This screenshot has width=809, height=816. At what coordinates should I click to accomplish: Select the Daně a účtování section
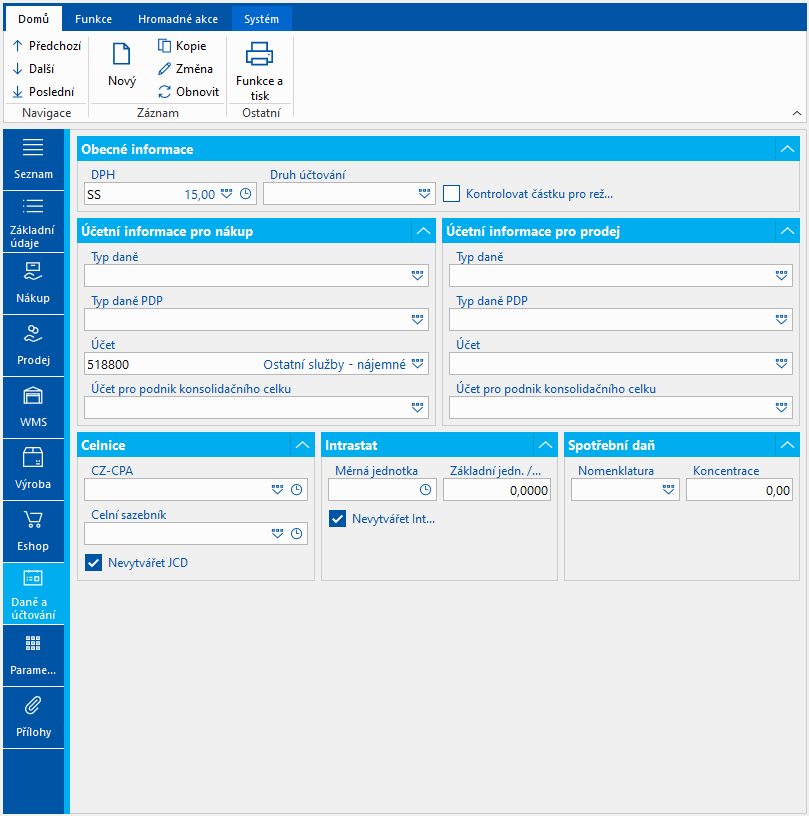pyautogui.click(x=33, y=594)
